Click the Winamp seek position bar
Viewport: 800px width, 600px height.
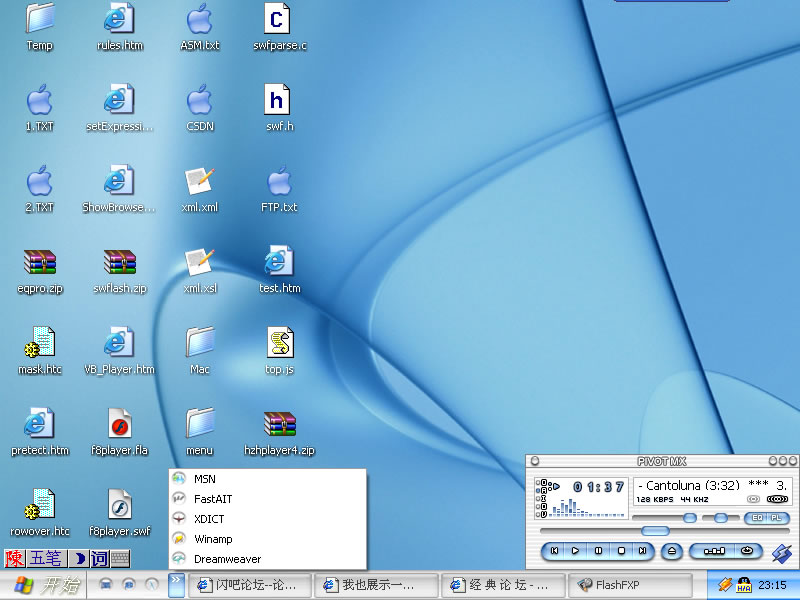click(x=664, y=531)
